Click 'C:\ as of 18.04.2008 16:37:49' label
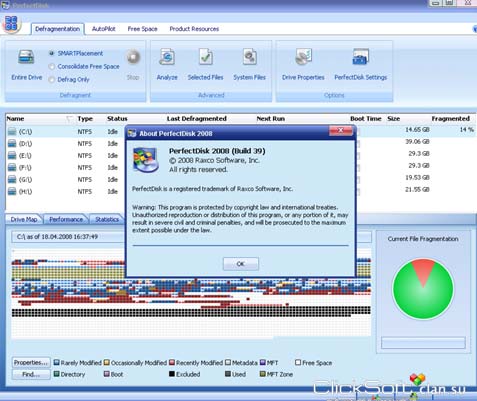The width and height of the screenshot is (477, 401). 57,237
